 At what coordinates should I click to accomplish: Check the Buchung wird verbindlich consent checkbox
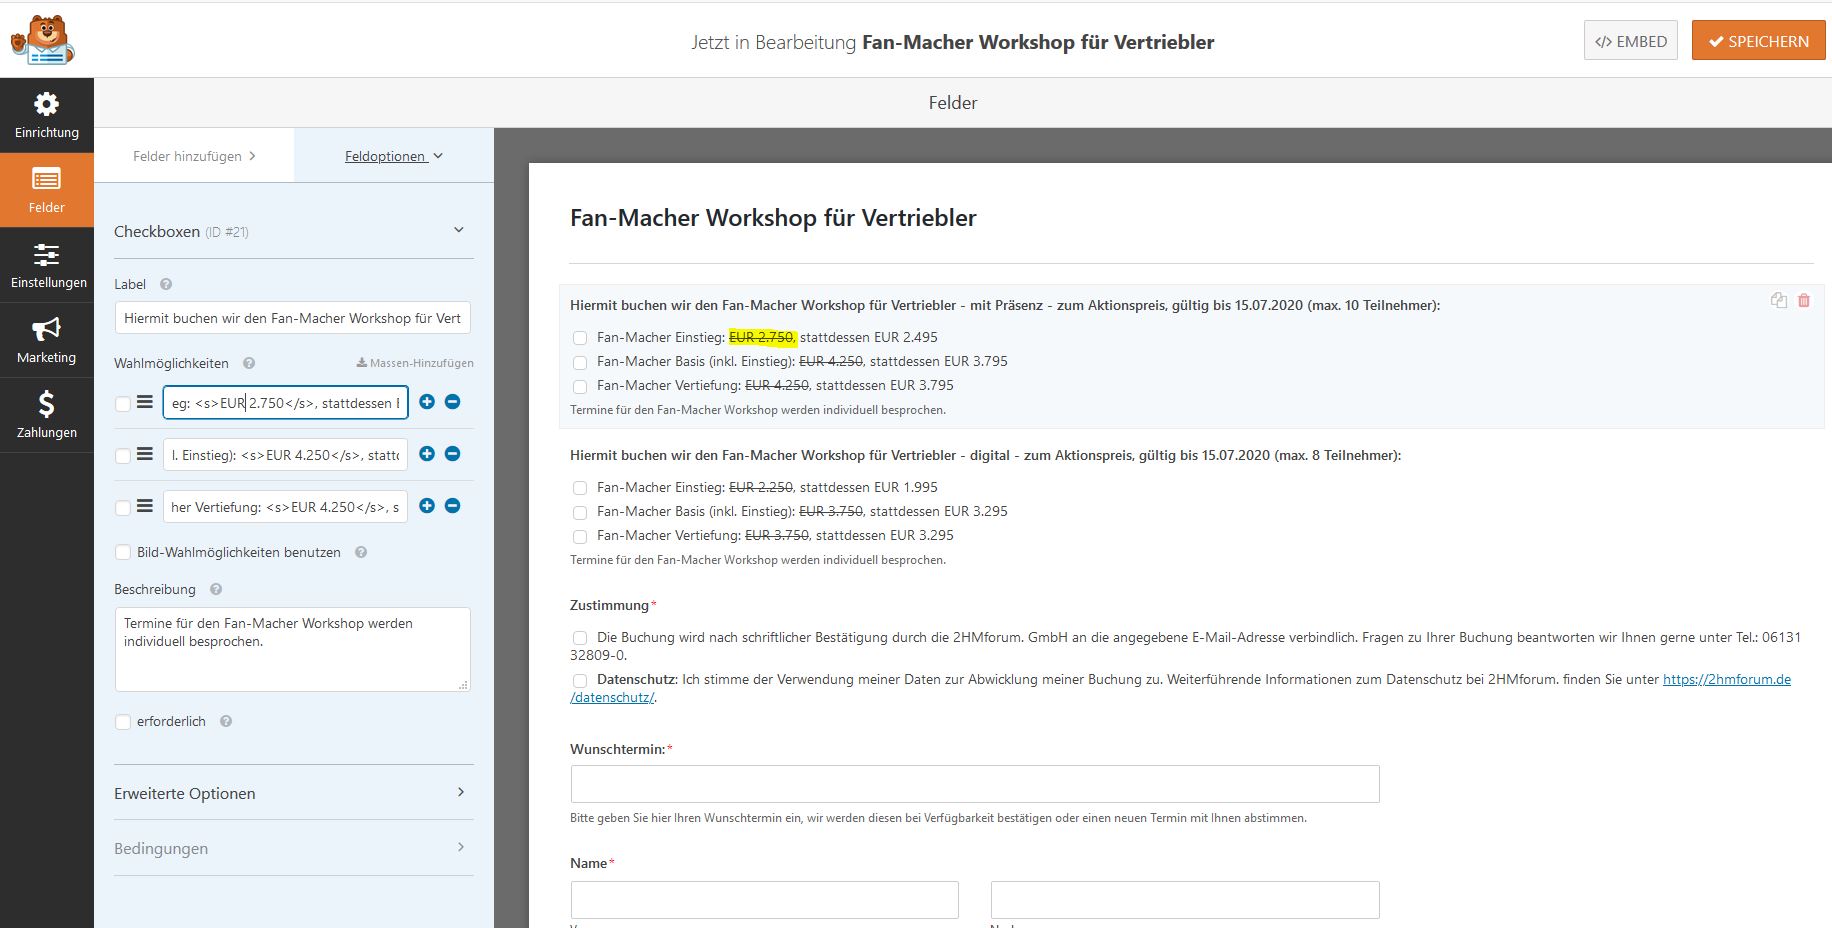(580, 638)
